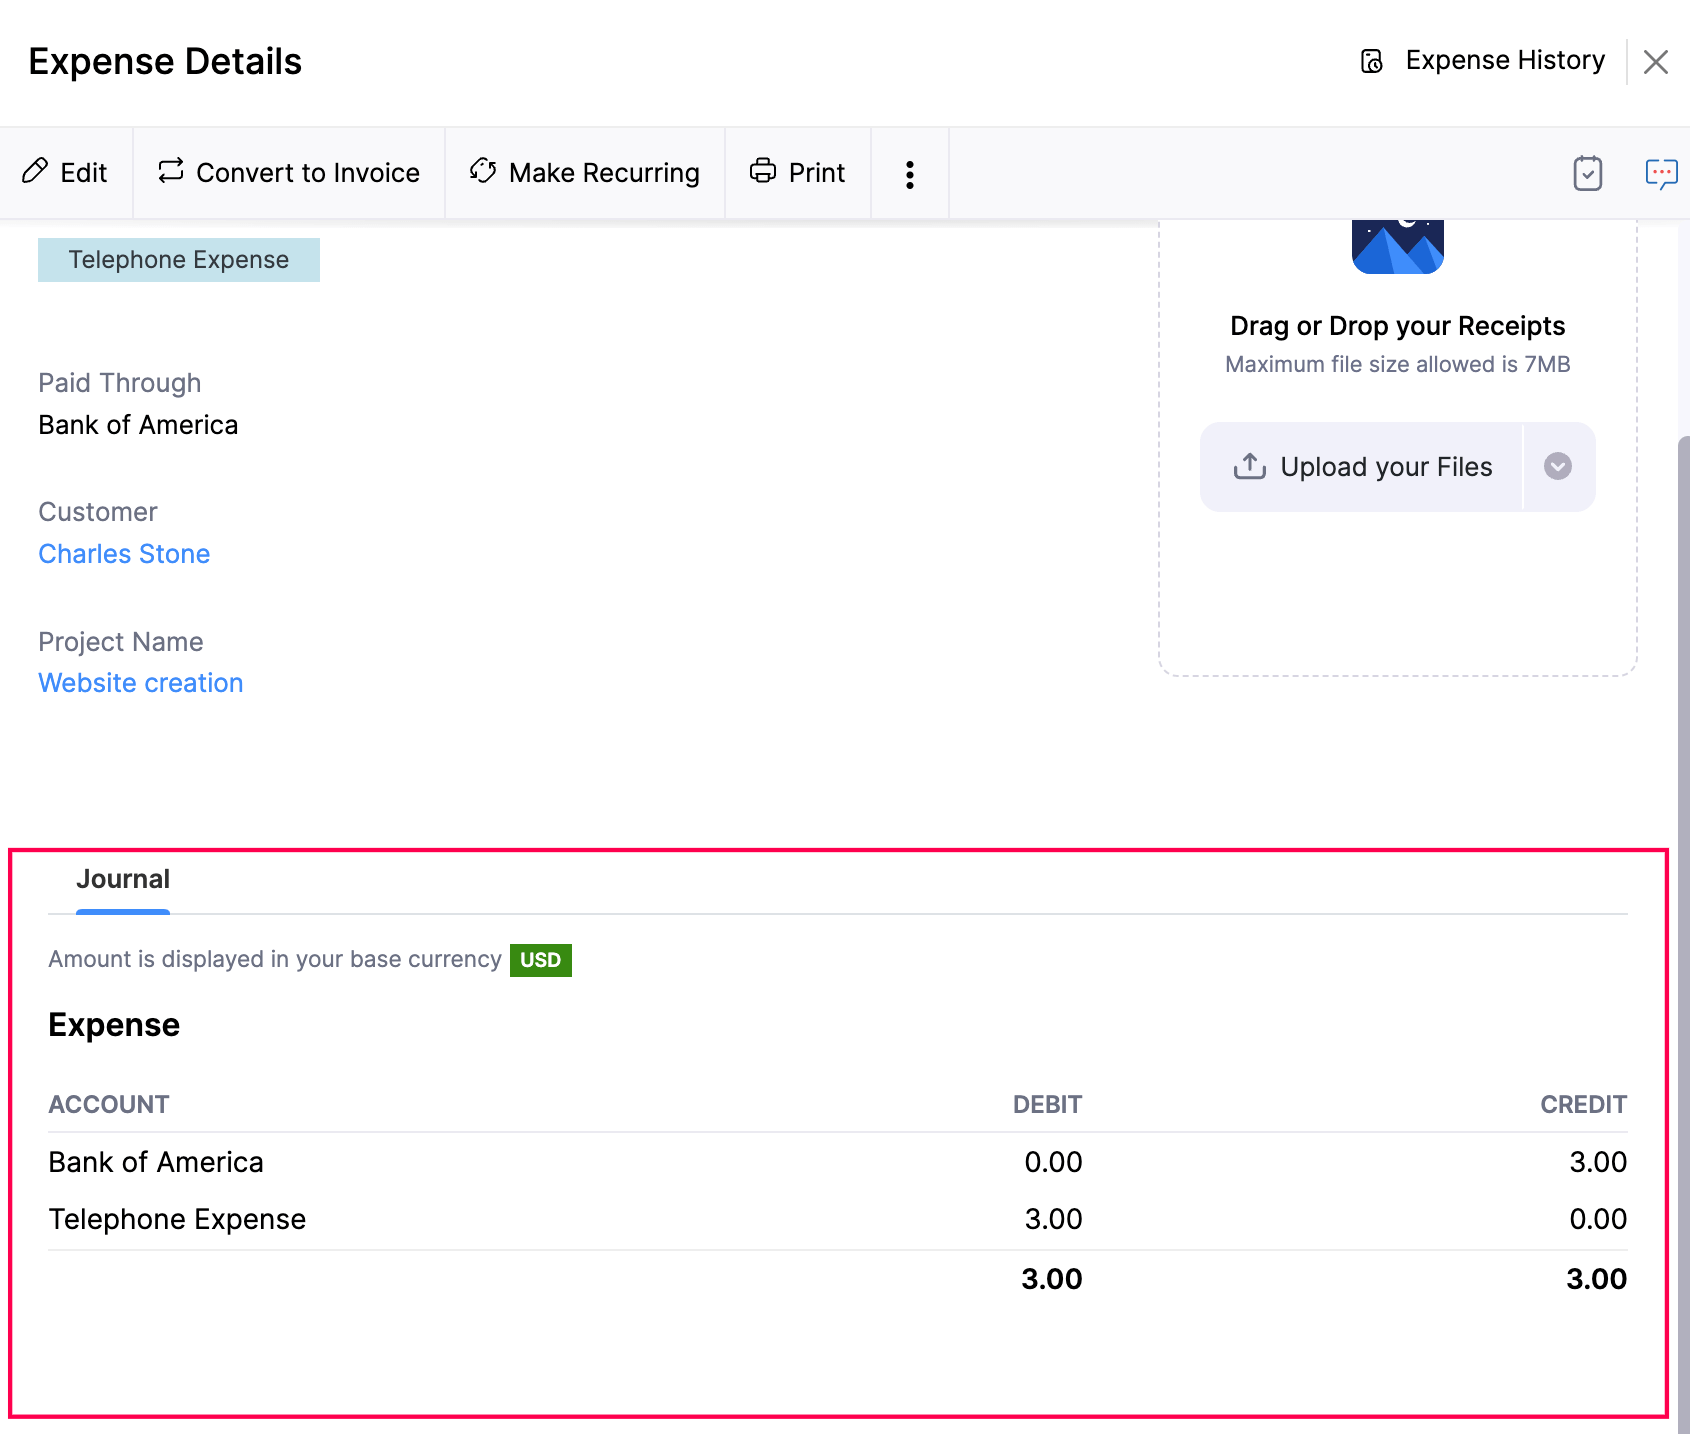This screenshot has width=1690, height=1434.
Task: Open the clipboard checklist icon
Action: 1587,173
